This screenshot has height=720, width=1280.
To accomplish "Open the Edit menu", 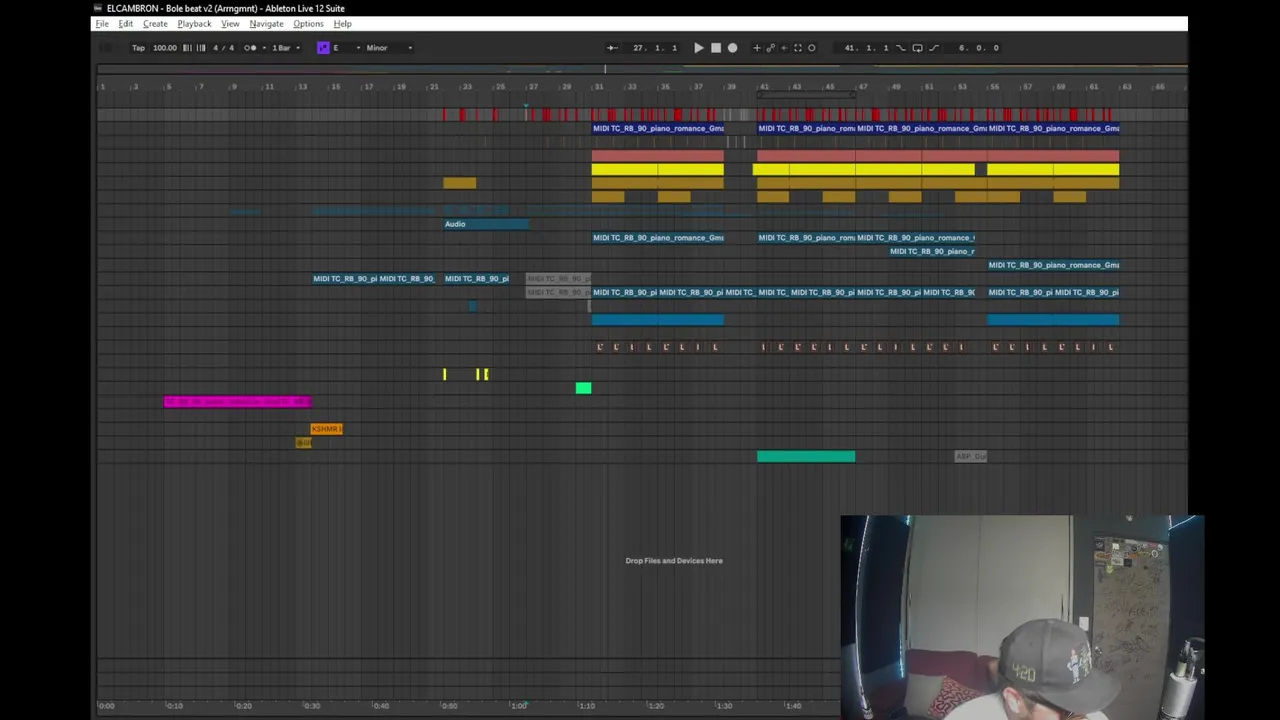I will (126, 24).
